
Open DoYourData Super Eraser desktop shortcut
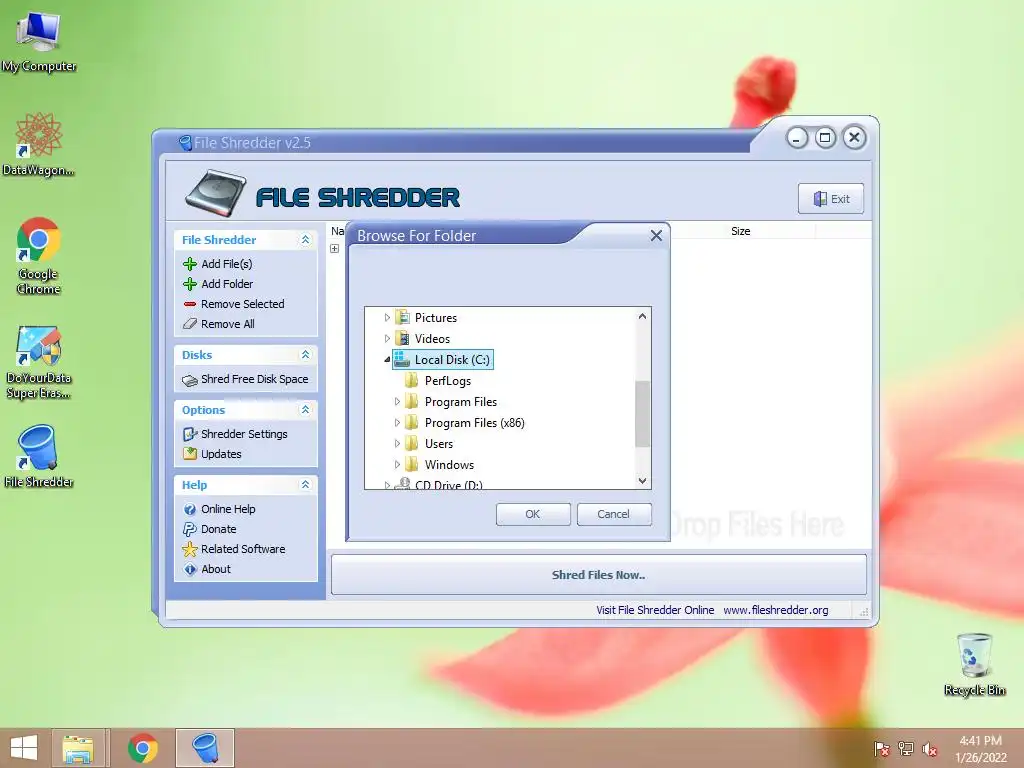pos(39,362)
